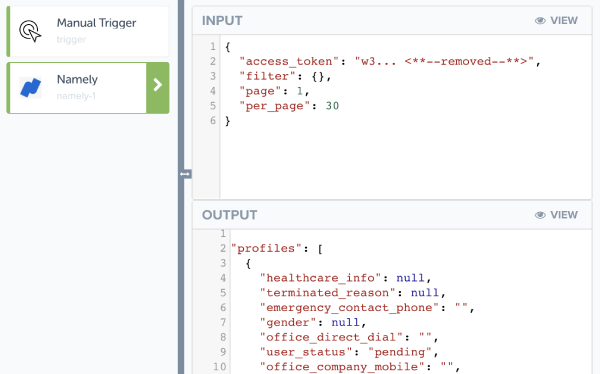This screenshot has height=374, width=600.
Task: Click the Namely blue logo icon
Action: (x=30, y=87)
